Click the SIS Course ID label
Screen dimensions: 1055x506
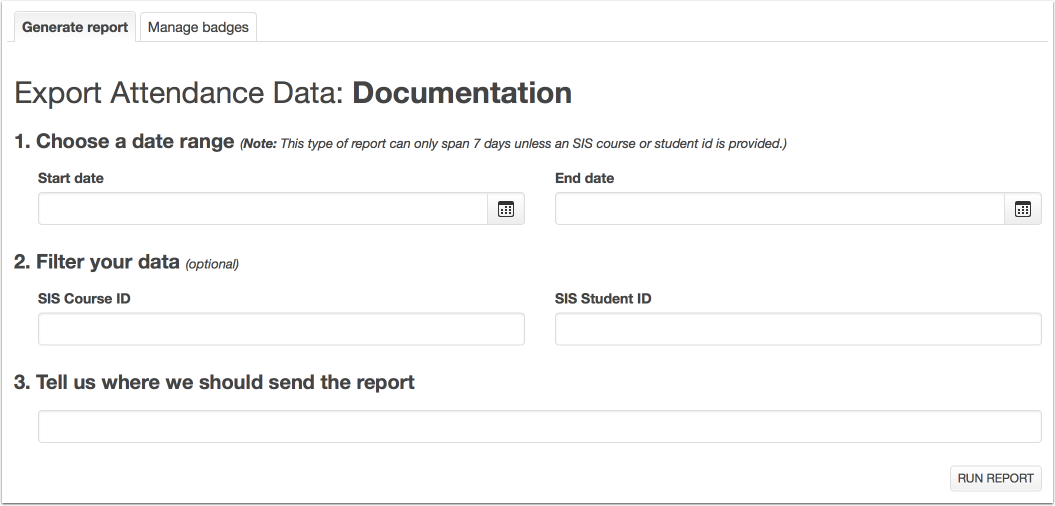tap(84, 299)
